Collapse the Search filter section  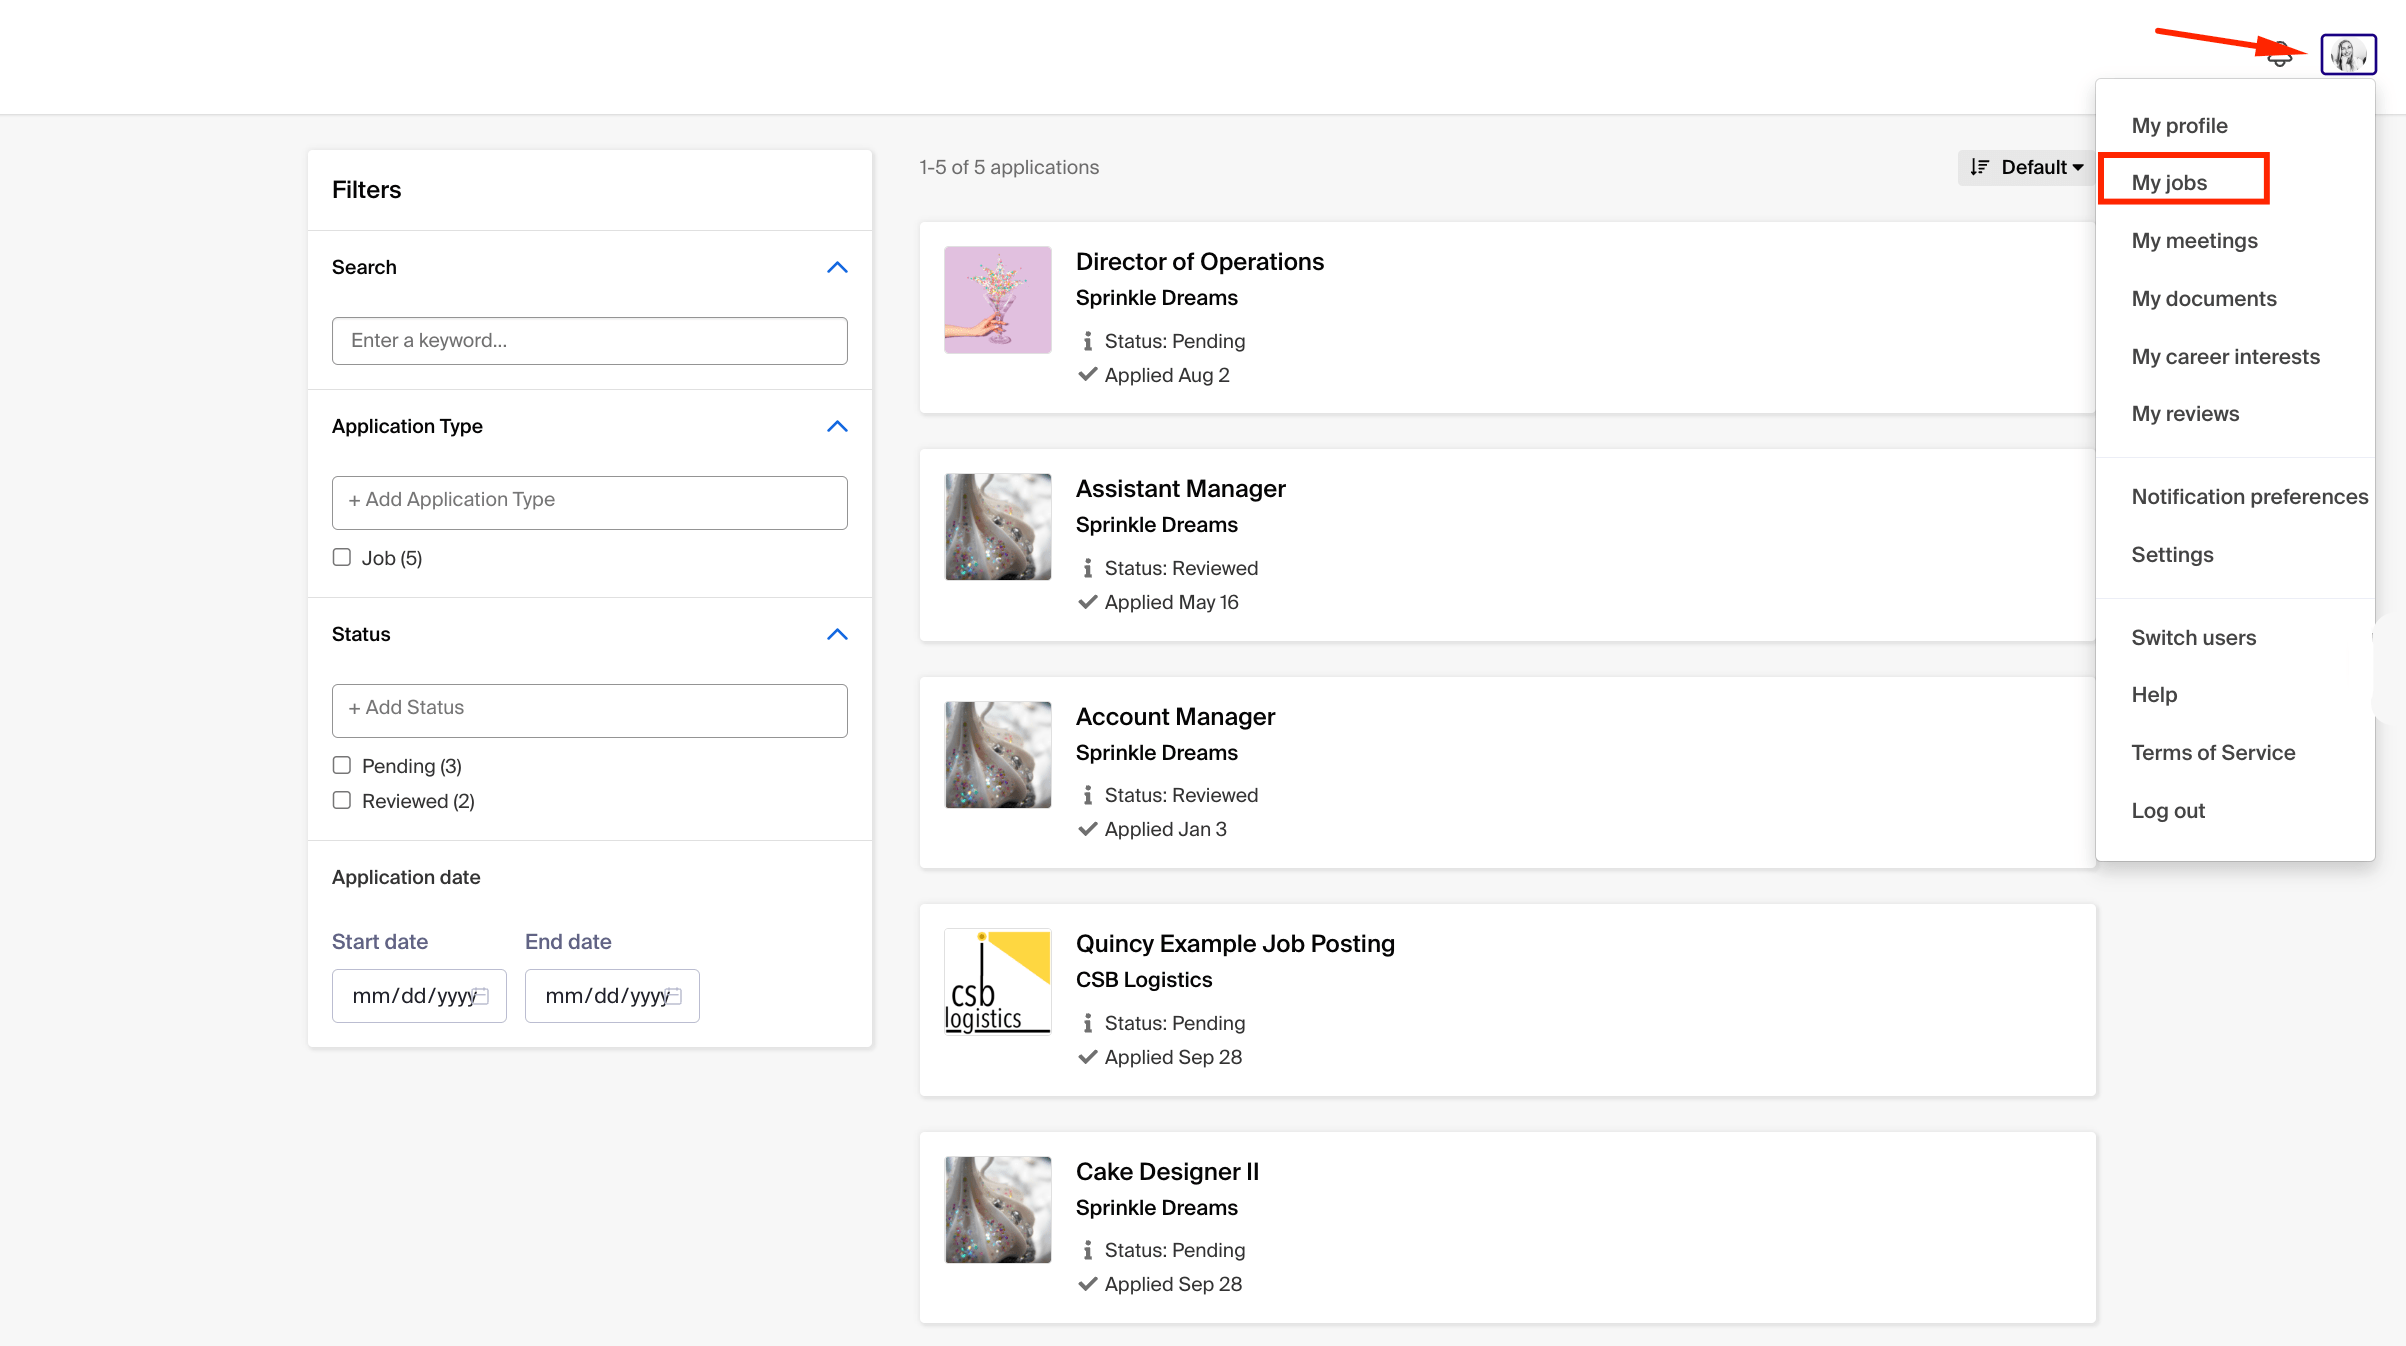click(x=837, y=267)
